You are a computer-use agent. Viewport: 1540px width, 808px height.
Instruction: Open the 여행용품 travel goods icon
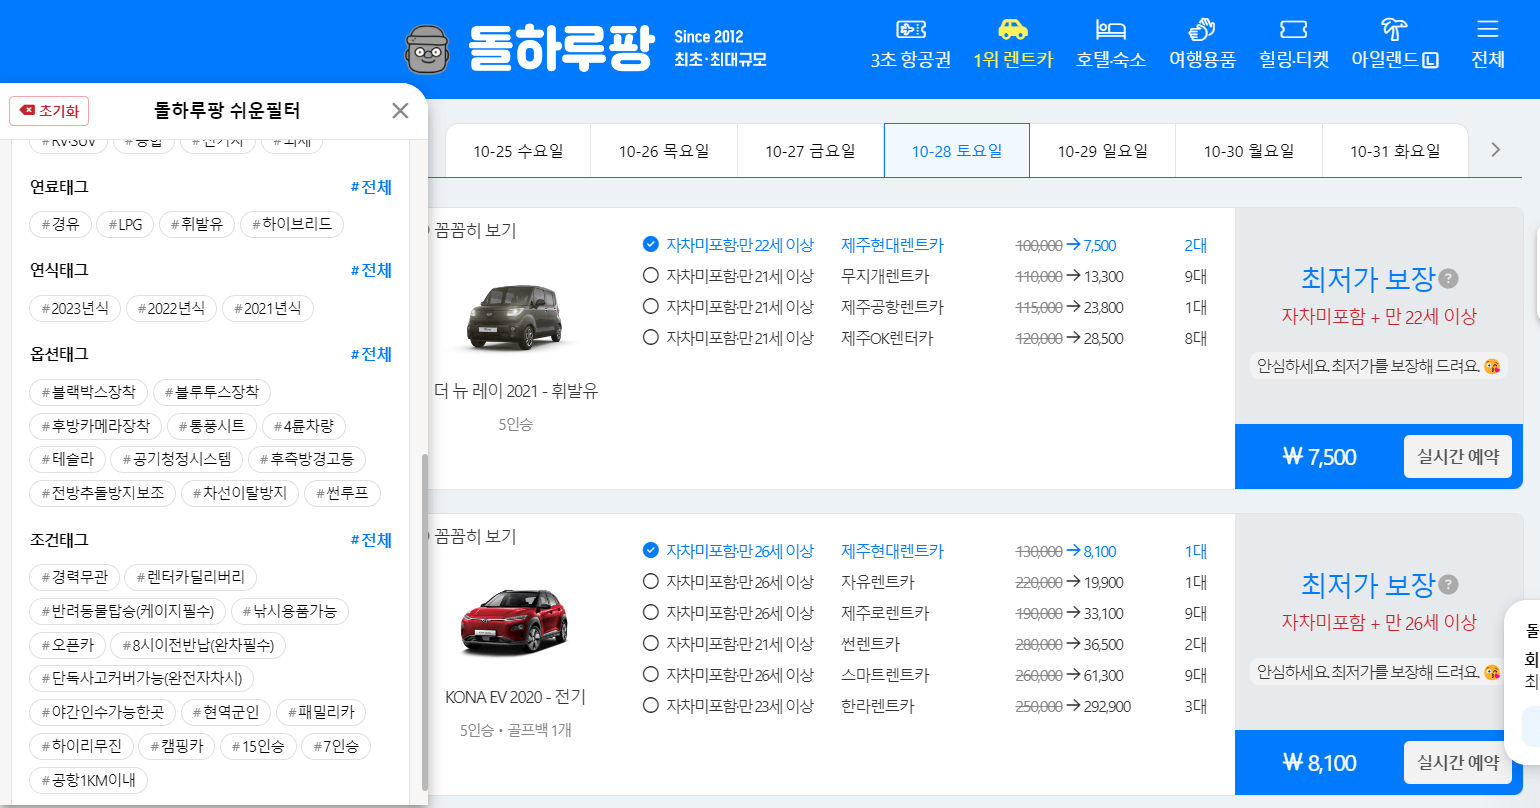pos(1201,30)
